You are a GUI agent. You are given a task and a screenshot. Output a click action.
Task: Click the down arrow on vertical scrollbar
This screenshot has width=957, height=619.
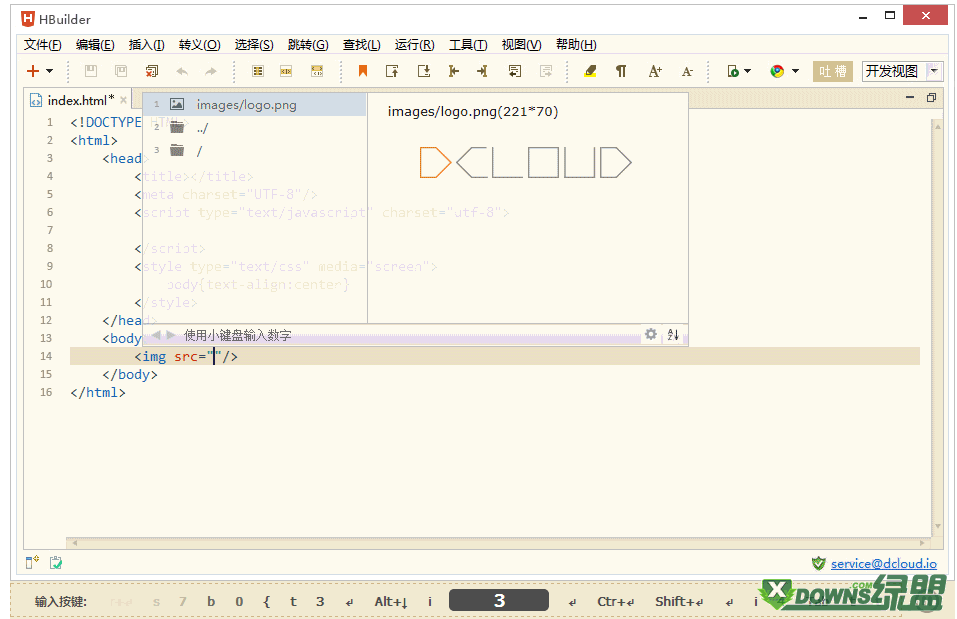tap(938, 526)
